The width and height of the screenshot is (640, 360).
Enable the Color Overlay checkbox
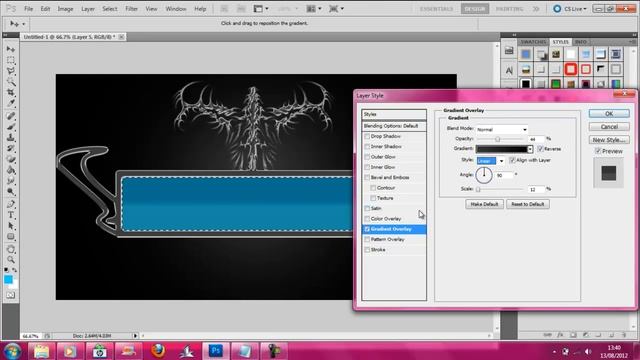[x=367, y=219]
